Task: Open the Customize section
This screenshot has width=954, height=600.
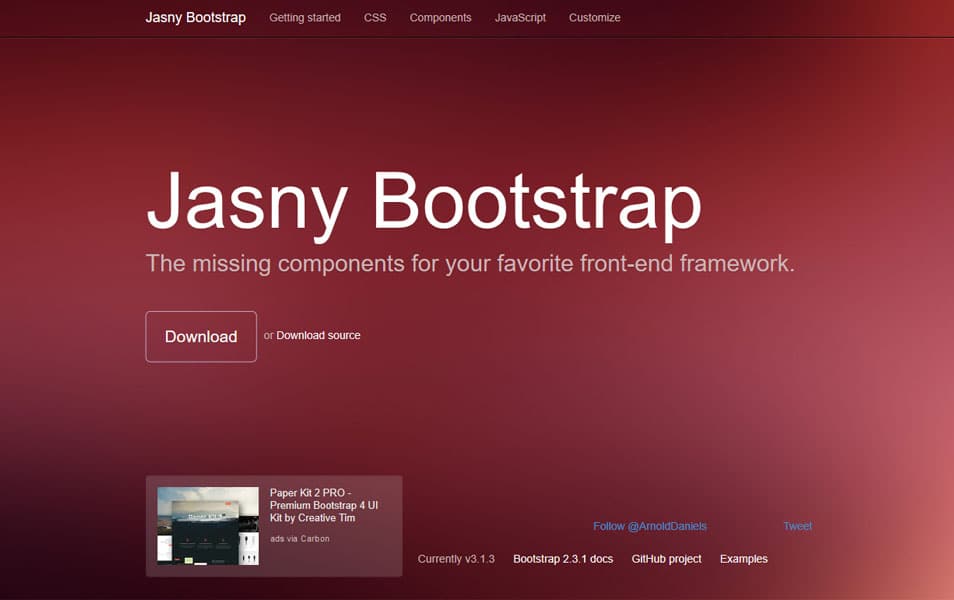Action: [594, 17]
